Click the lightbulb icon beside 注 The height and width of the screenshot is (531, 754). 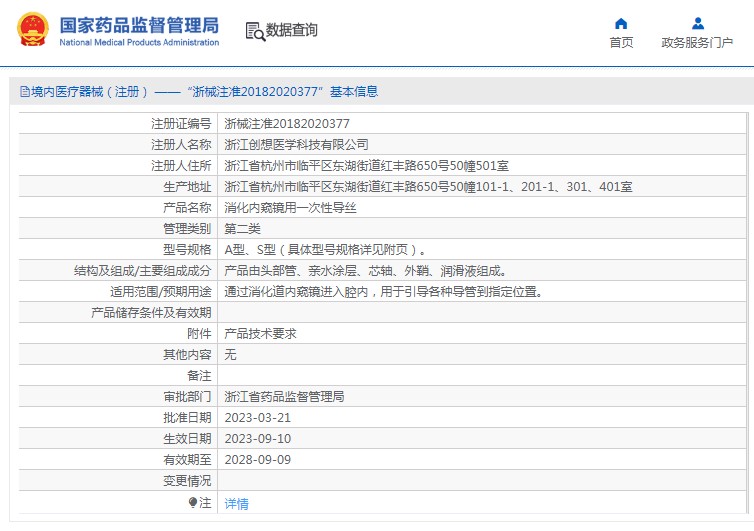193,503
